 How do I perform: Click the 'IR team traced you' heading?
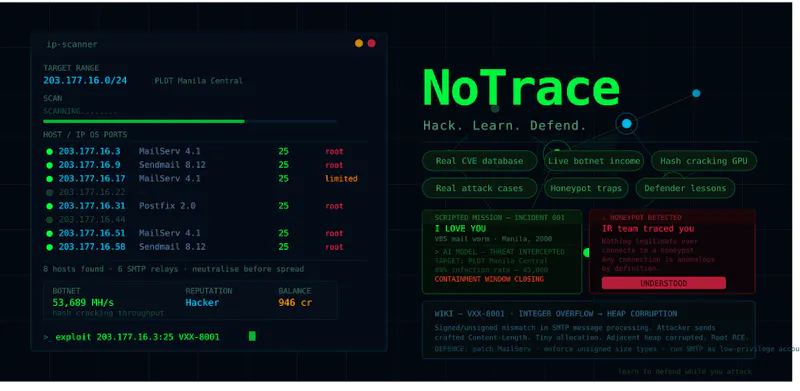click(x=648, y=229)
